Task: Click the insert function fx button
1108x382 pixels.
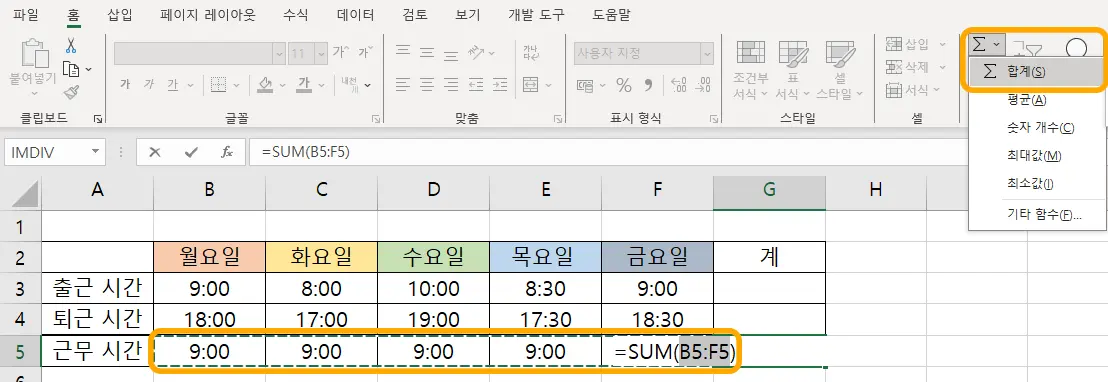Action: (x=227, y=152)
